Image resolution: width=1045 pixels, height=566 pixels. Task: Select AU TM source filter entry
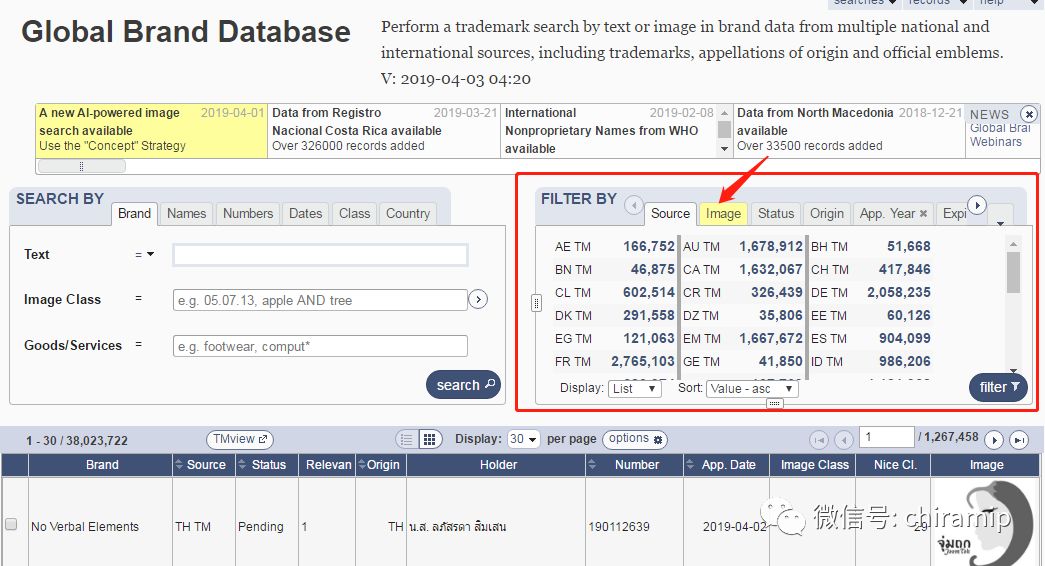742,247
